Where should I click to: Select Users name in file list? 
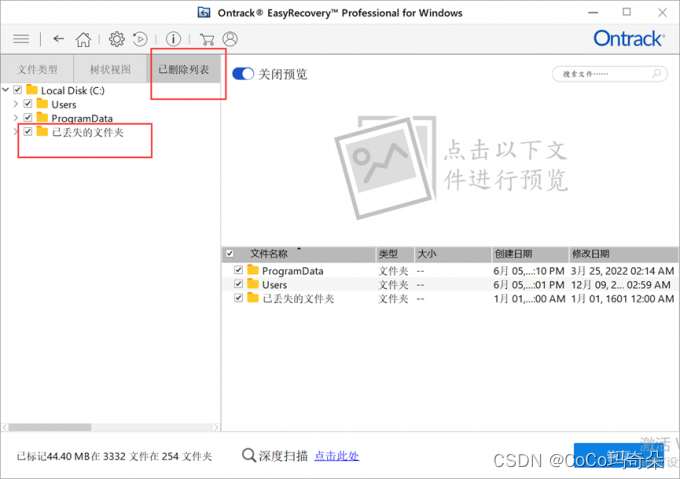point(275,285)
